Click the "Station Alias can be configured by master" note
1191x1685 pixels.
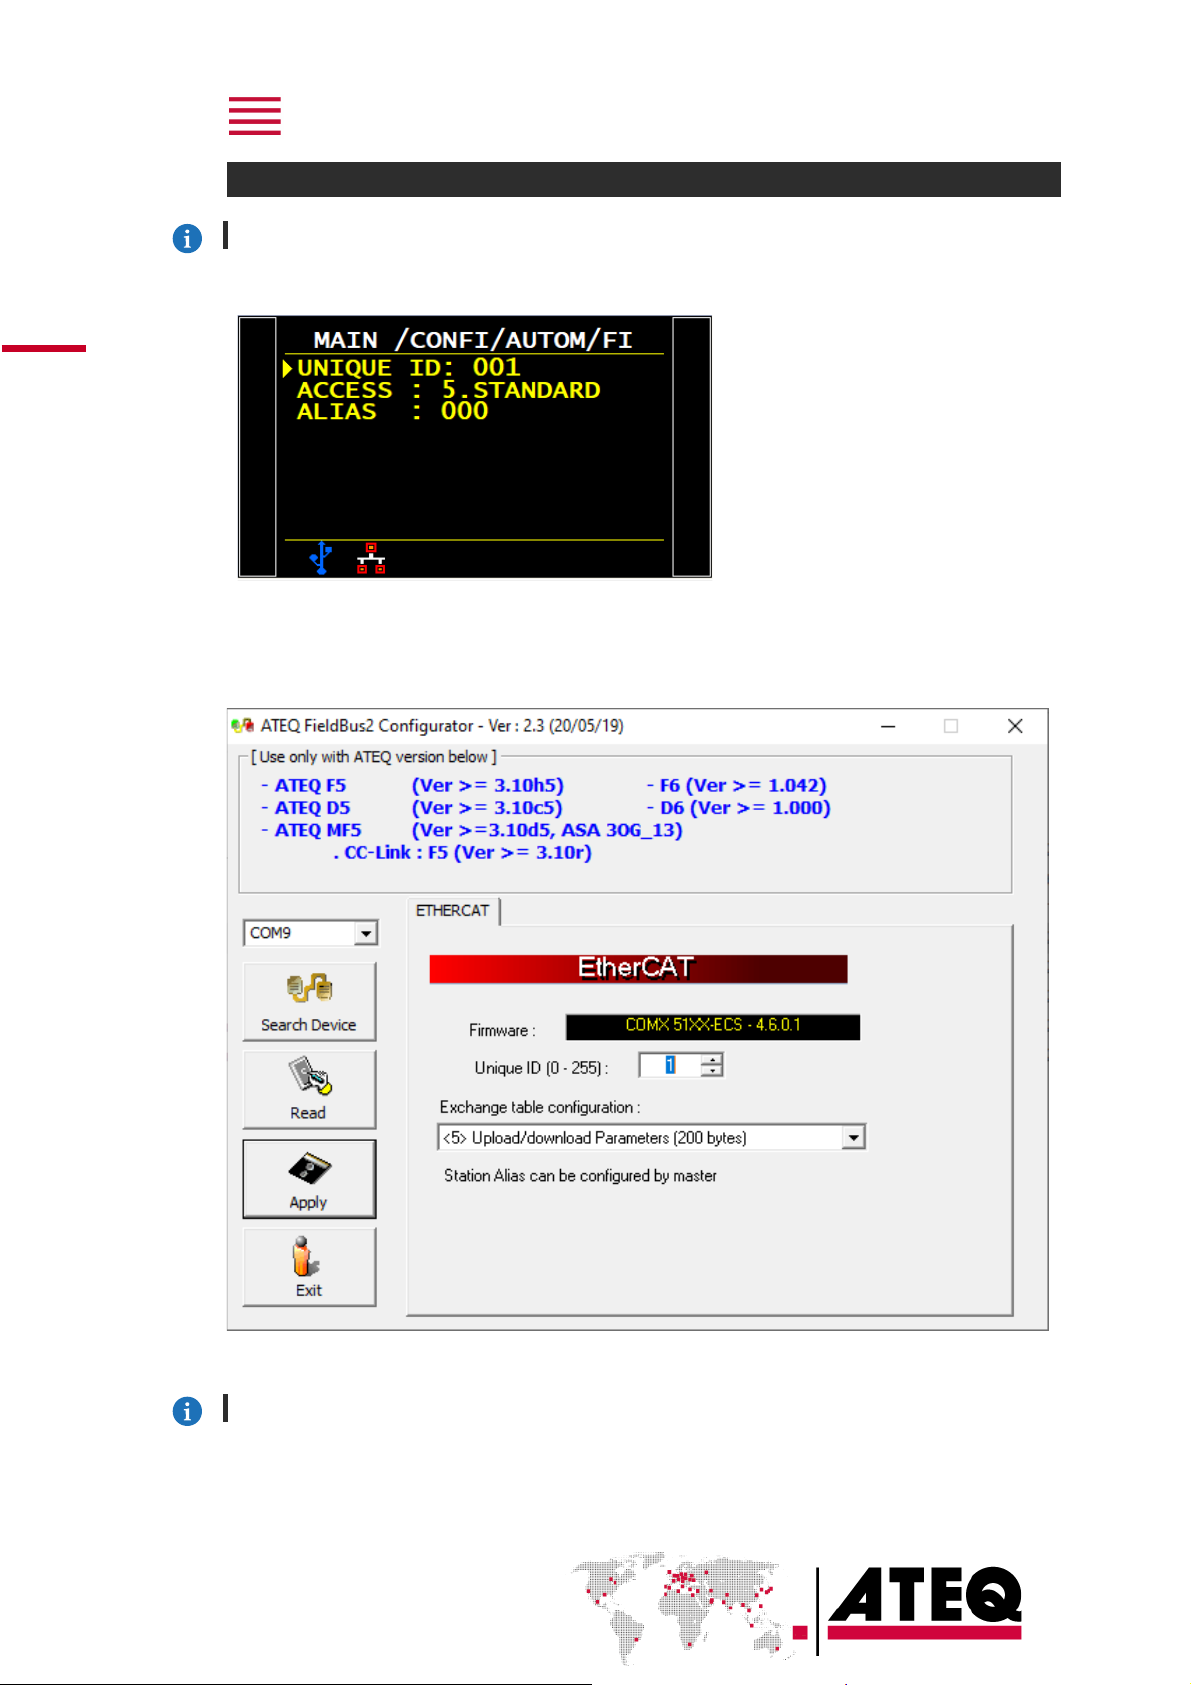pyautogui.click(x=580, y=1176)
